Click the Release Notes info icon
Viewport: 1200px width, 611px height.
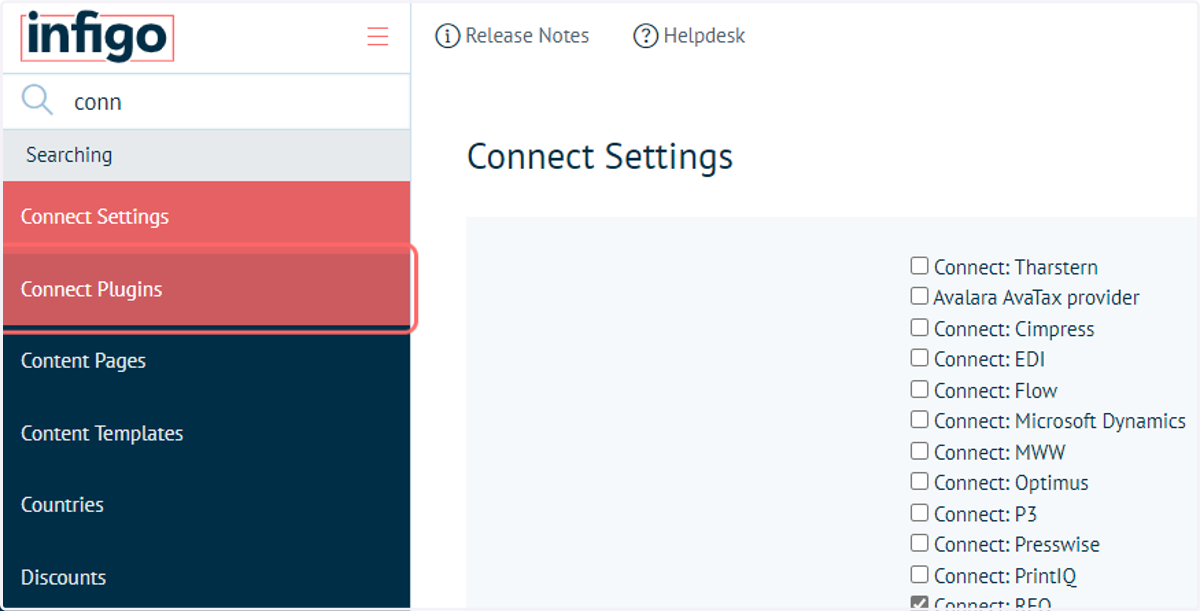pos(447,36)
